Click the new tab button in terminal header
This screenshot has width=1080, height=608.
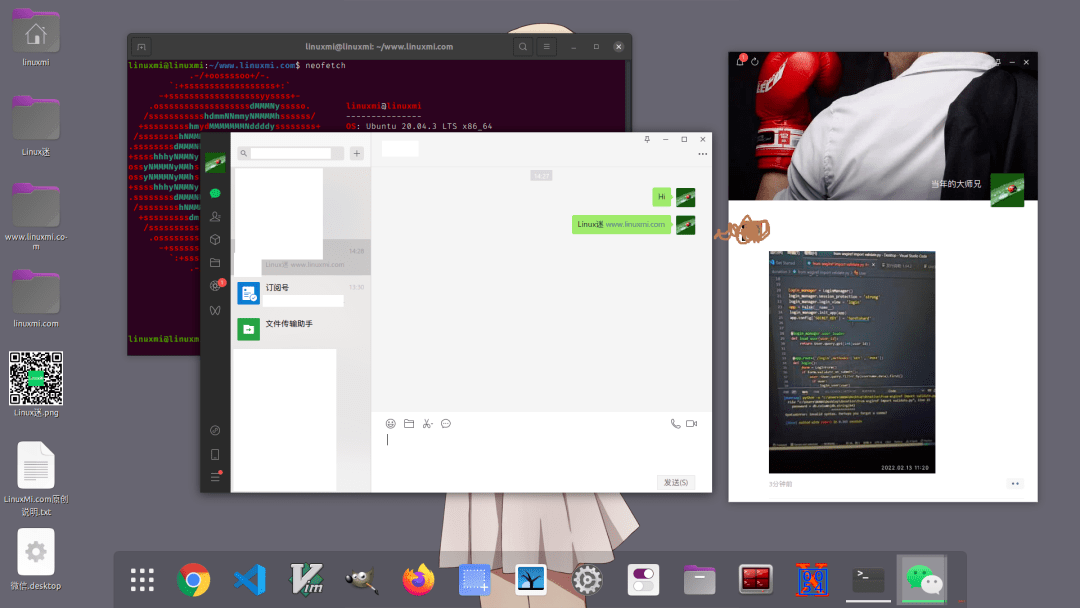point(141,47)
